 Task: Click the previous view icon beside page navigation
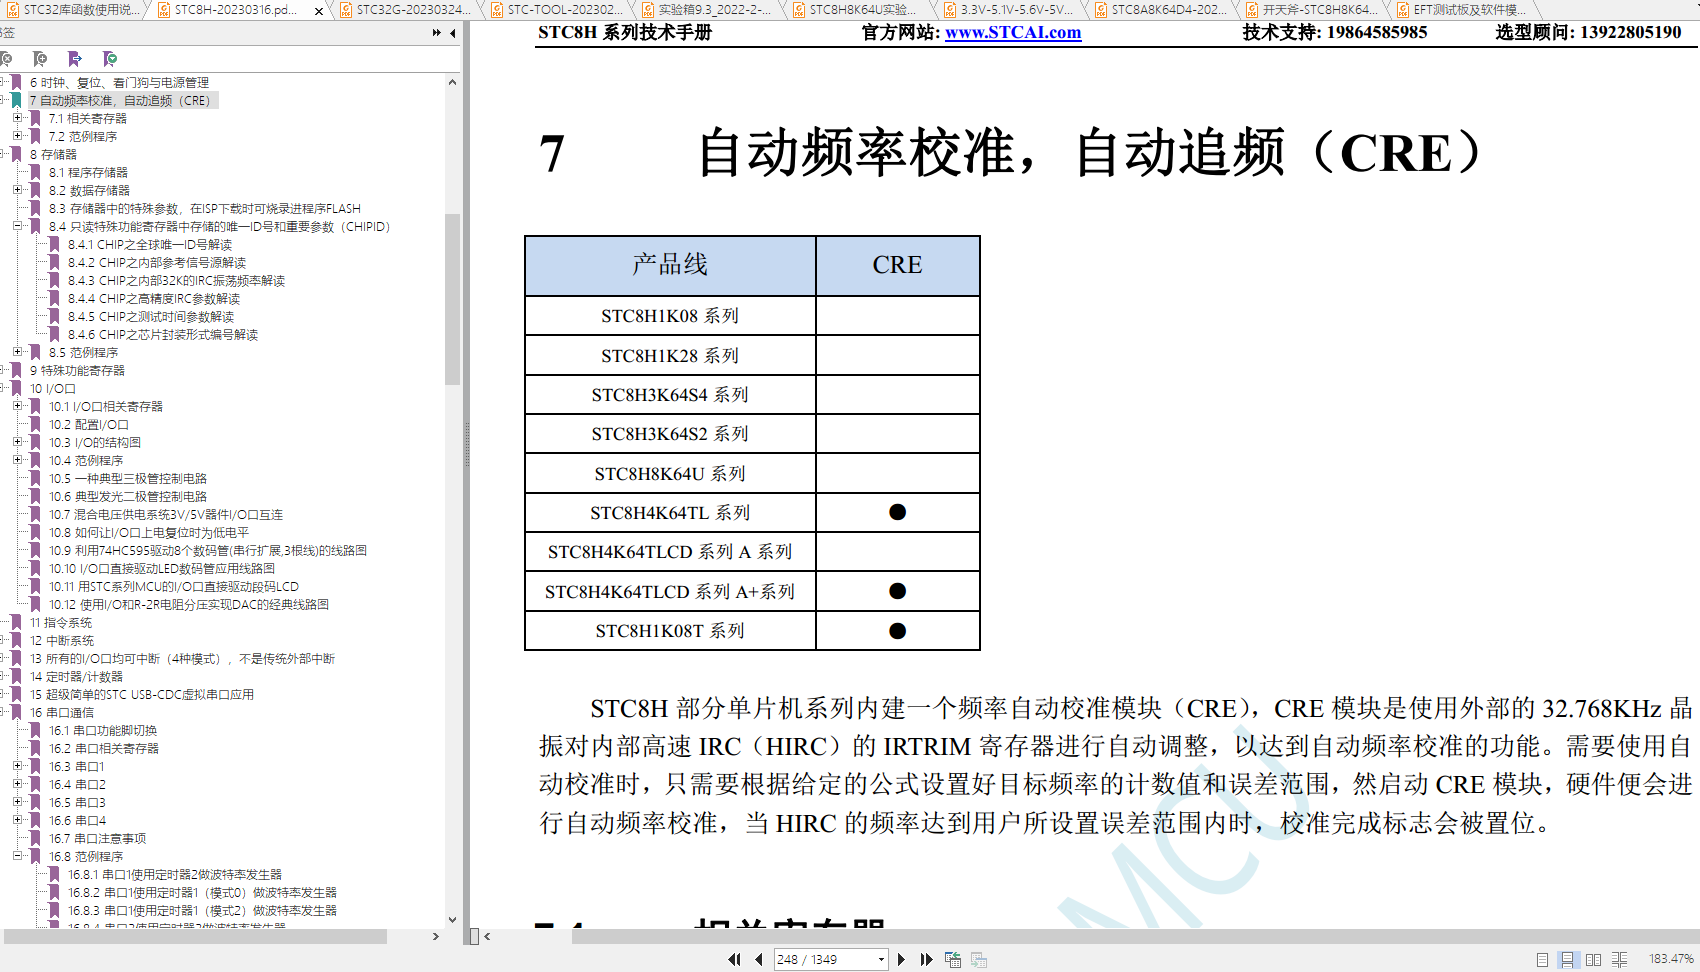(x=953, y=959)
